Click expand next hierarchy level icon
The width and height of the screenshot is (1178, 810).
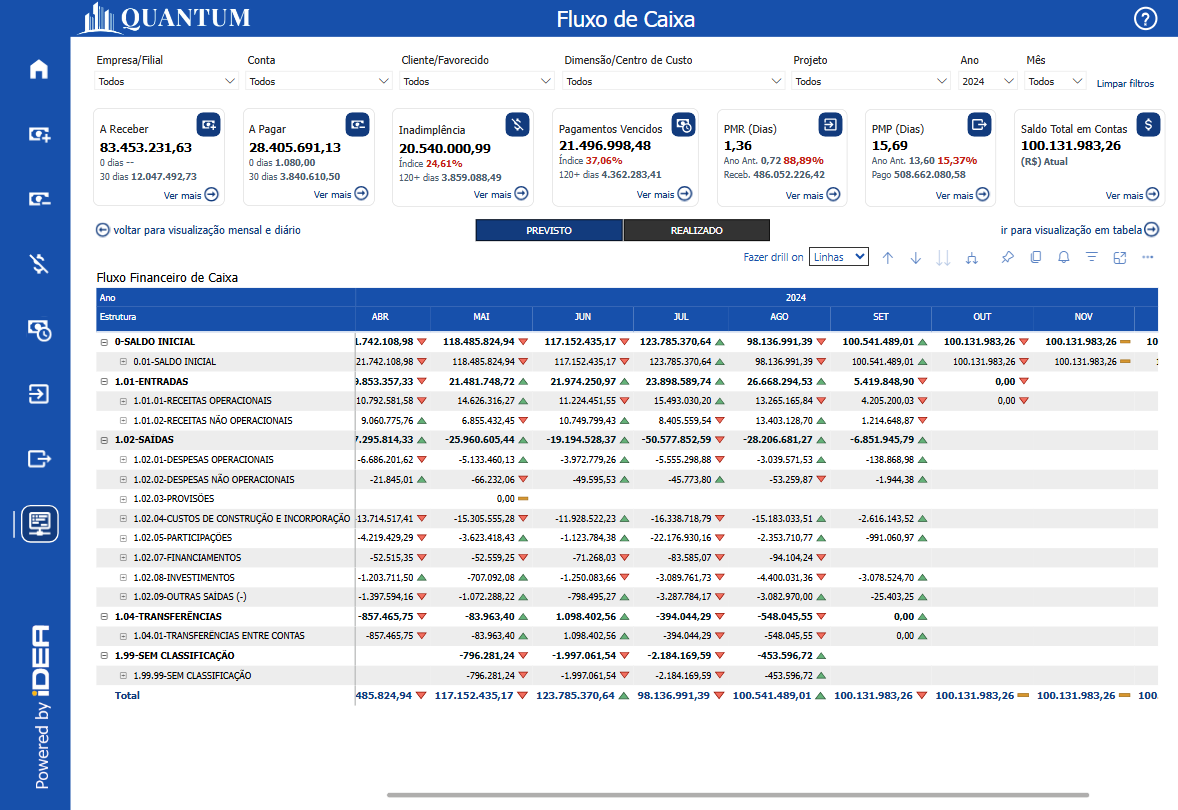(x=971, y=258)
